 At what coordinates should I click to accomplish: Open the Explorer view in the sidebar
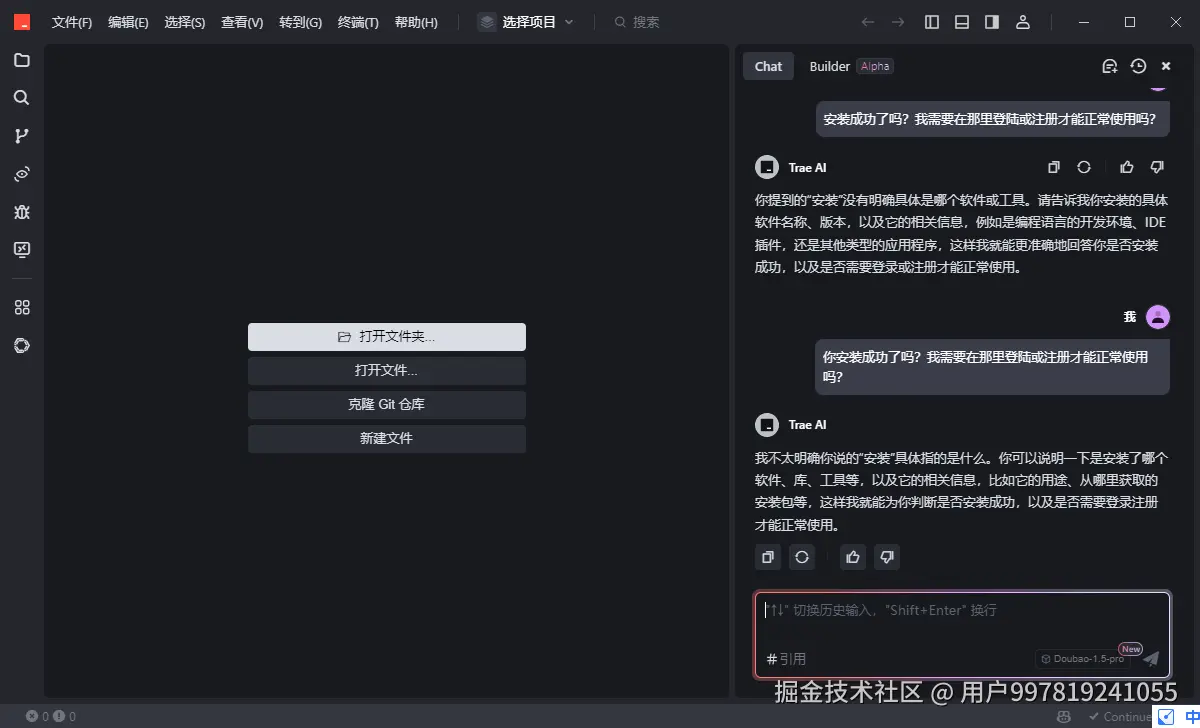pos(22,60)
